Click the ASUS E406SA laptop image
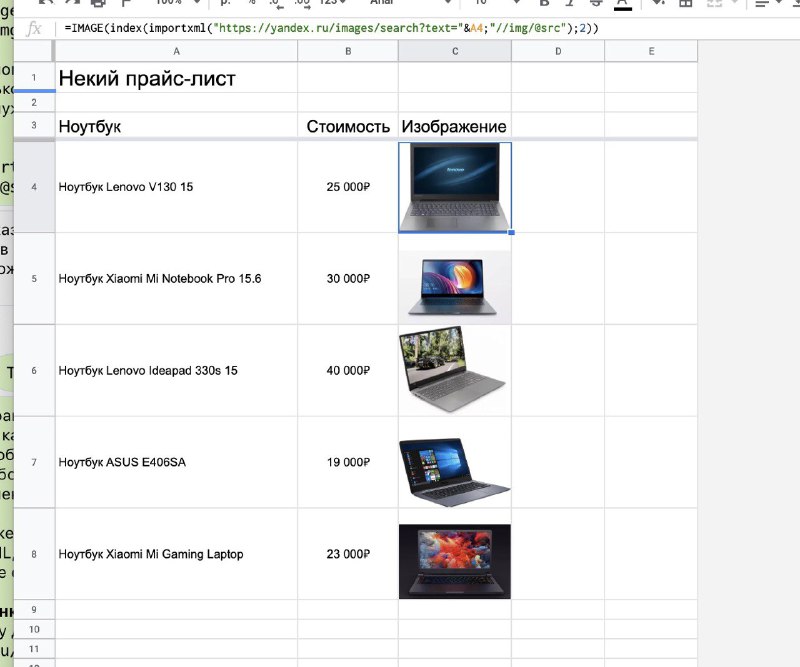The height and width of the screenshot is (667, 800). 455,472
